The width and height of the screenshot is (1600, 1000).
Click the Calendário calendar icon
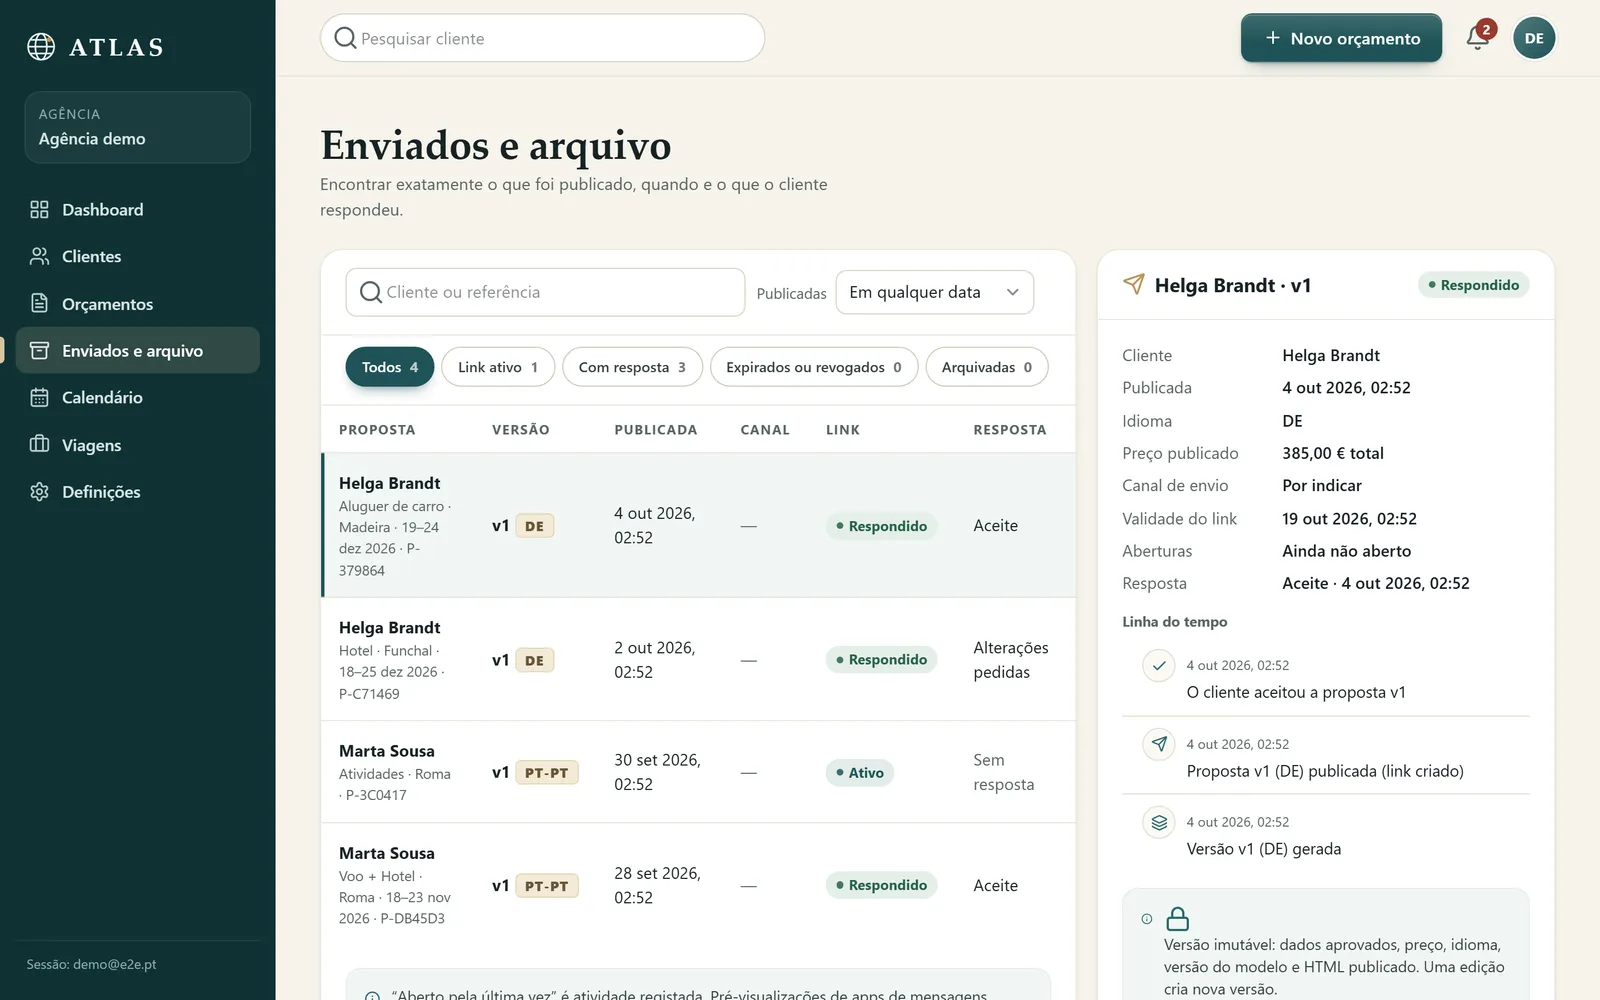click(39, 397)
